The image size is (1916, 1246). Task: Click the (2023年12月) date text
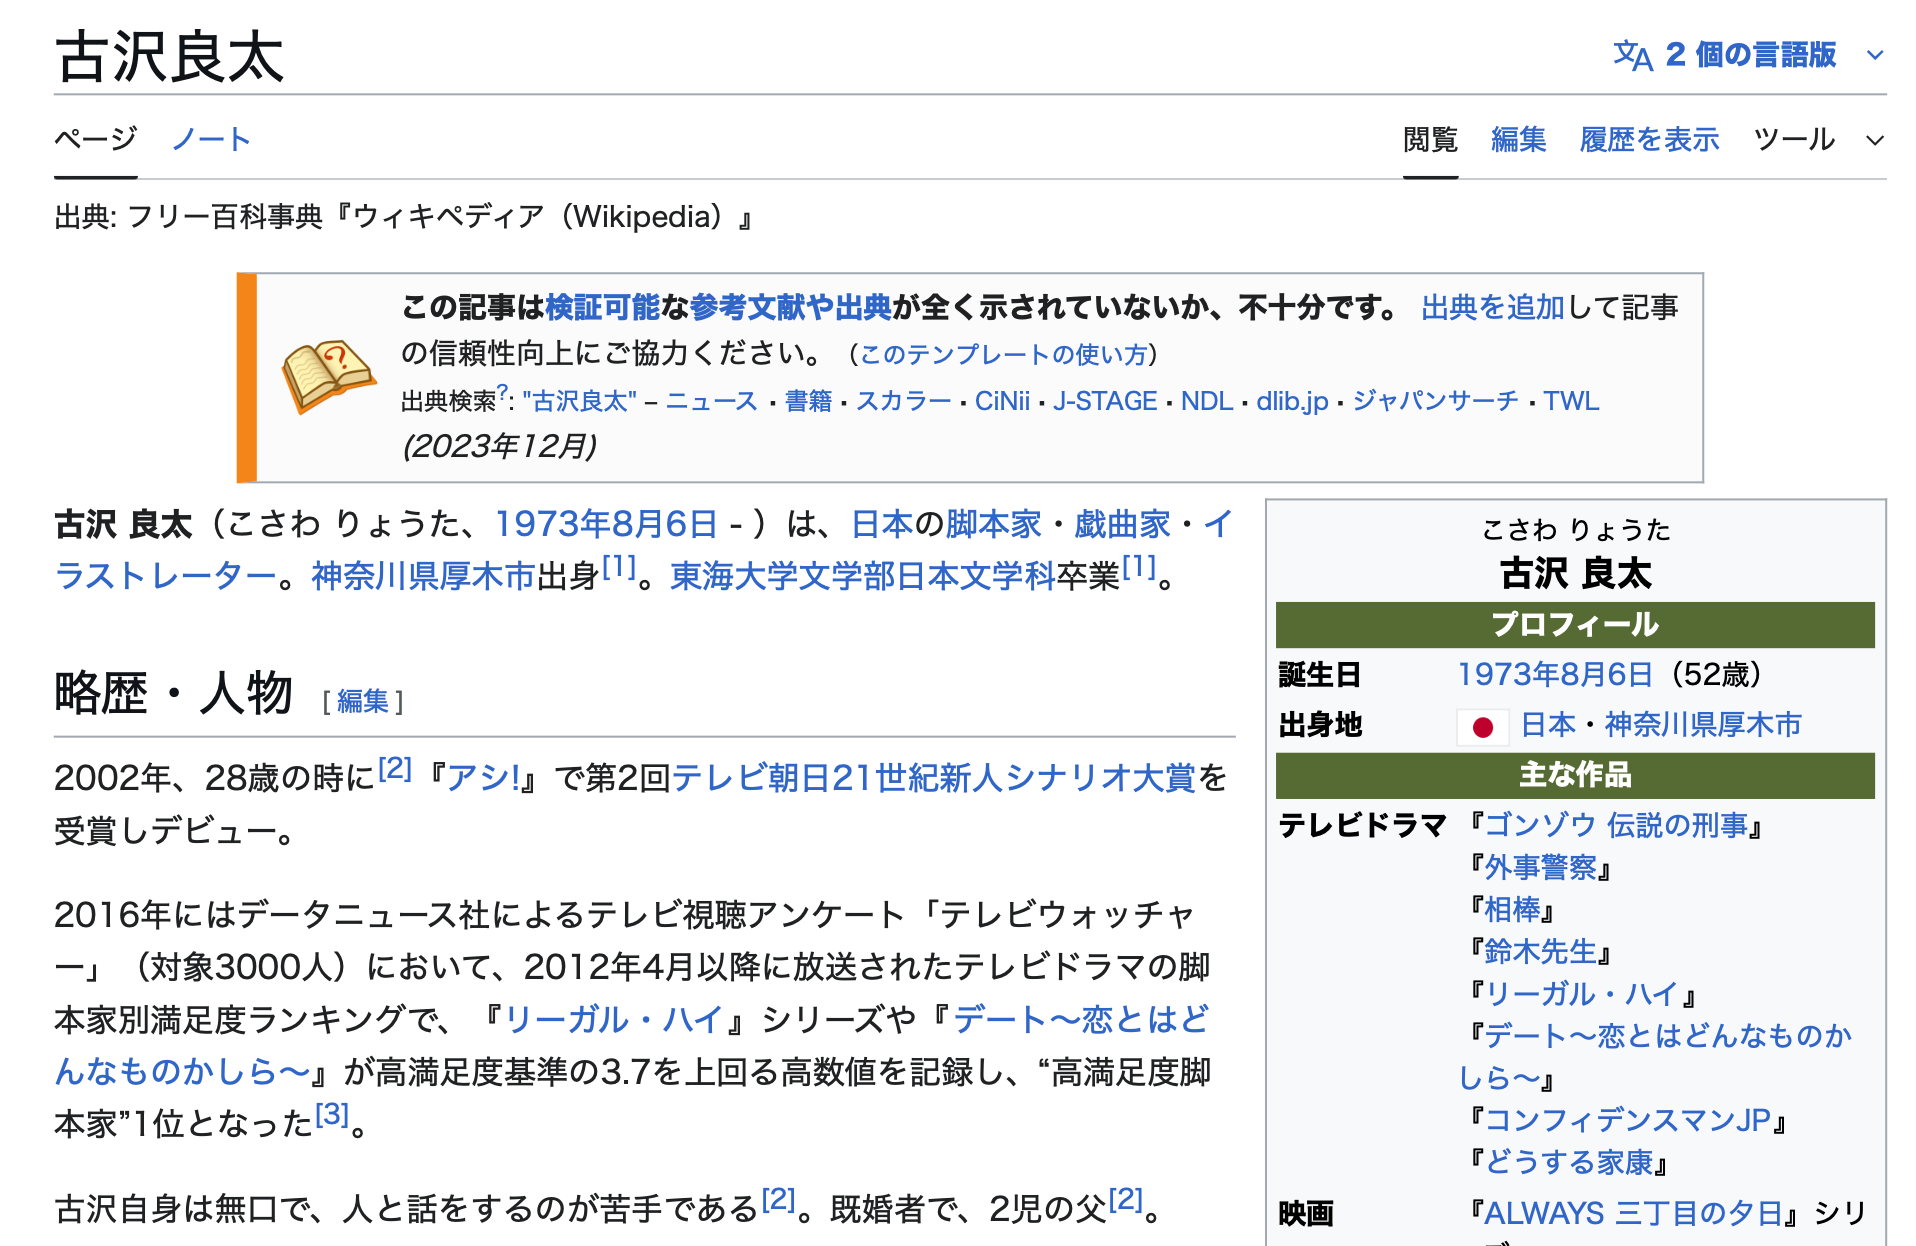click(499, 446)
